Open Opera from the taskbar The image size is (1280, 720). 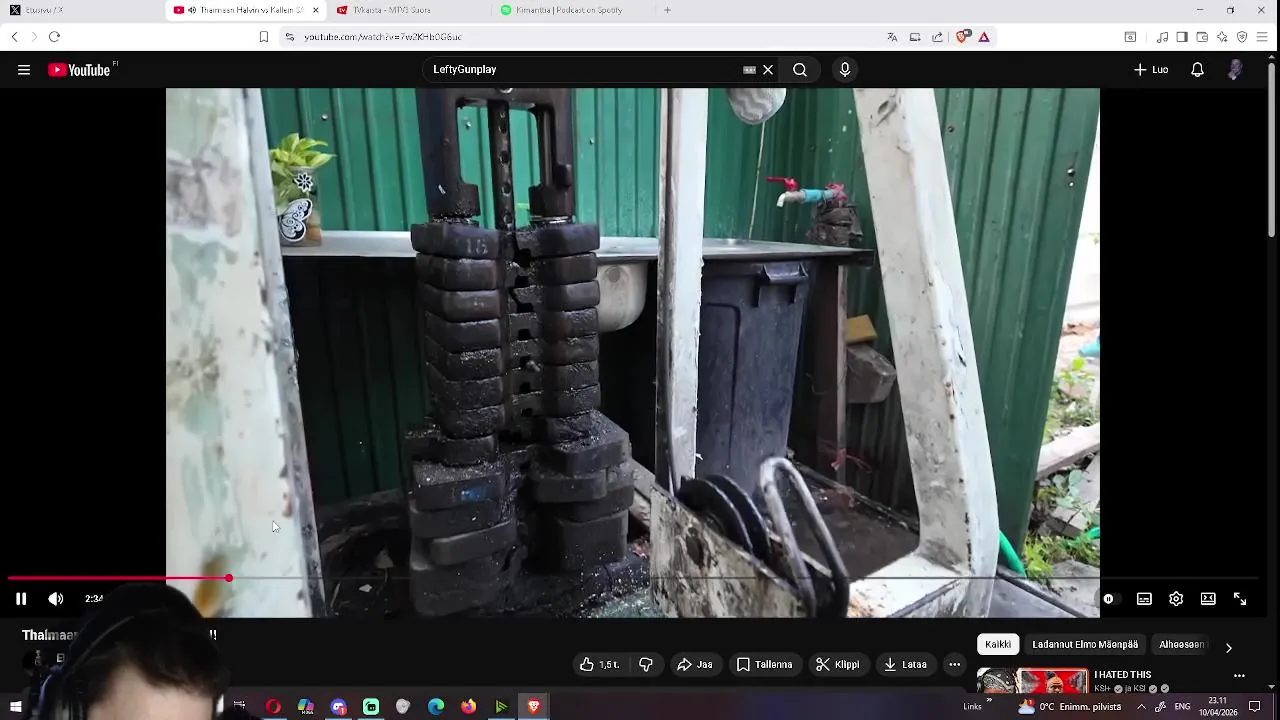click(273, 707)
